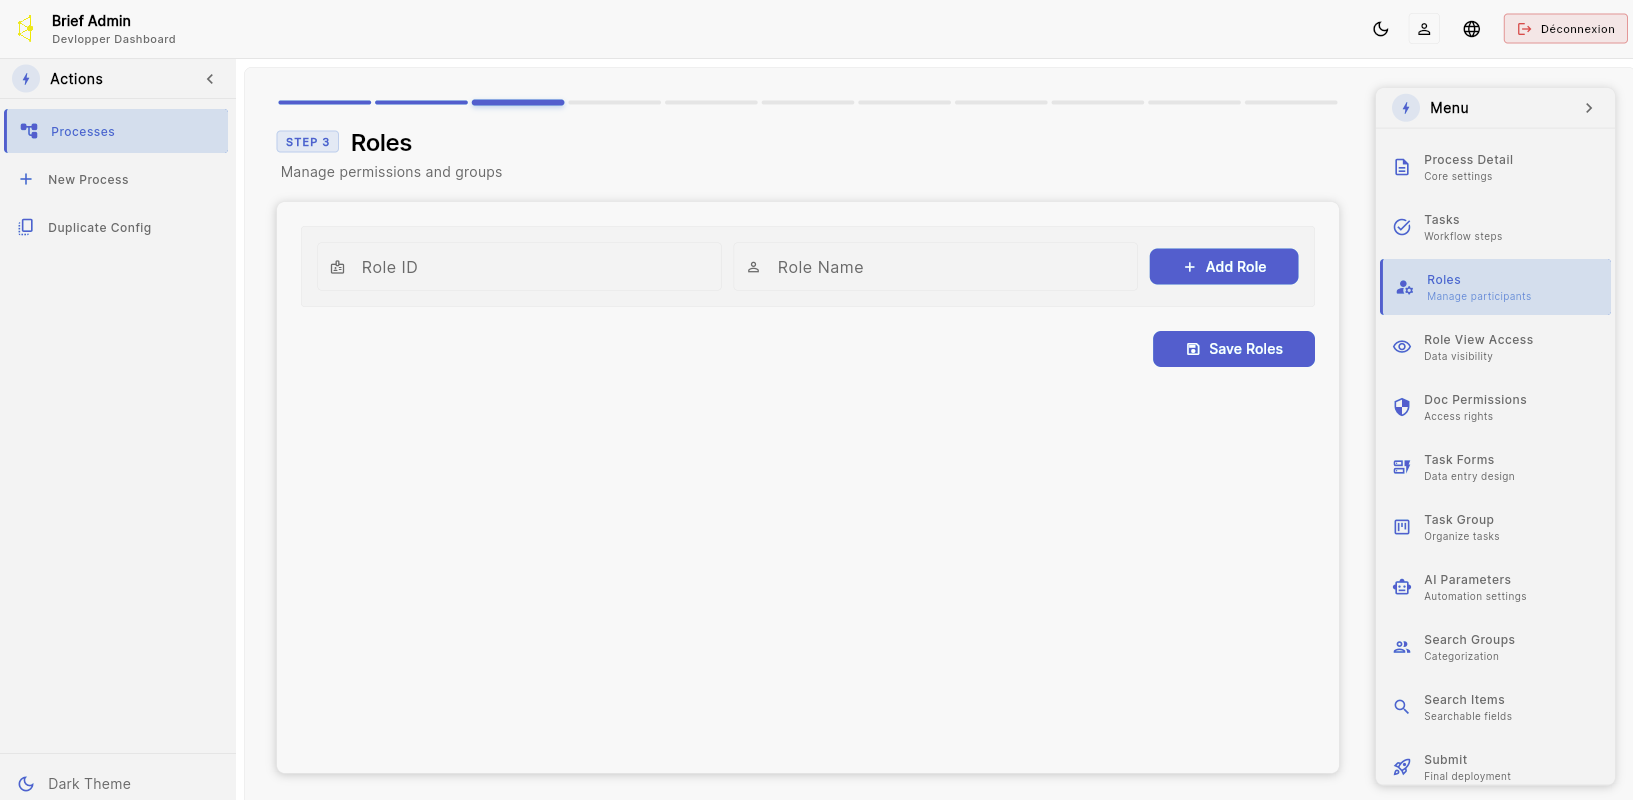Click the 'Core settings' subtitle text

pyautogui.click(x=1458, y=177)
